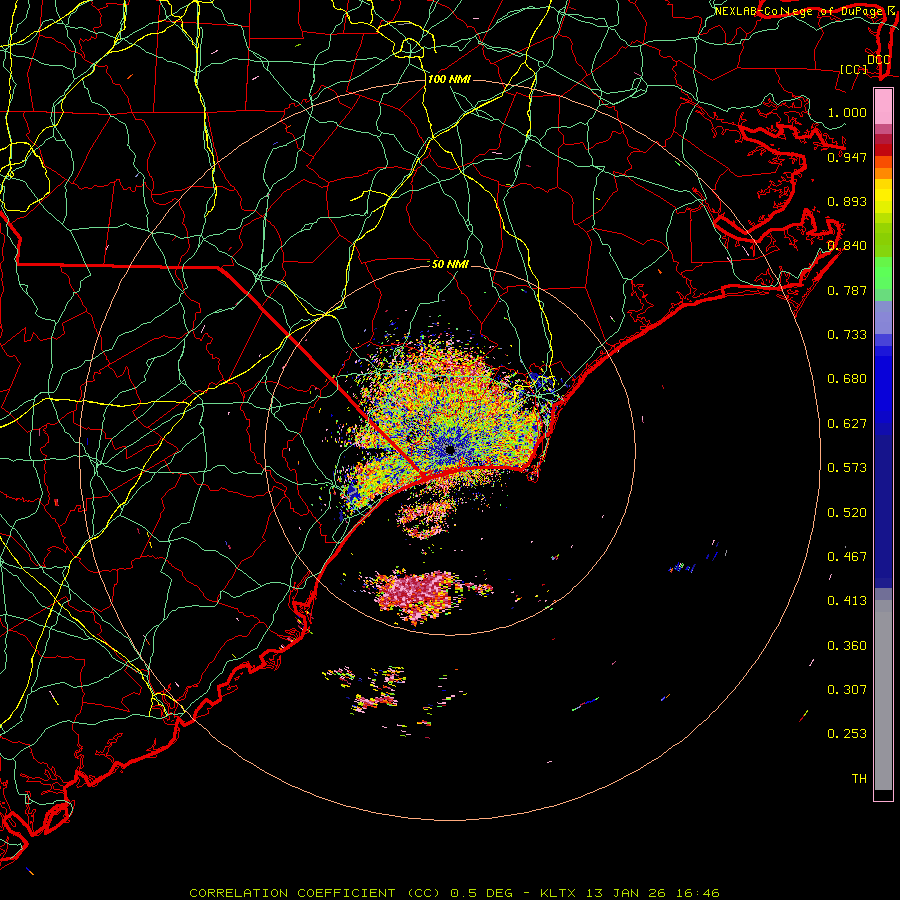Select the 0.360 legend value
This screenshot has width=900, height=900.
(x=847, y=646)
